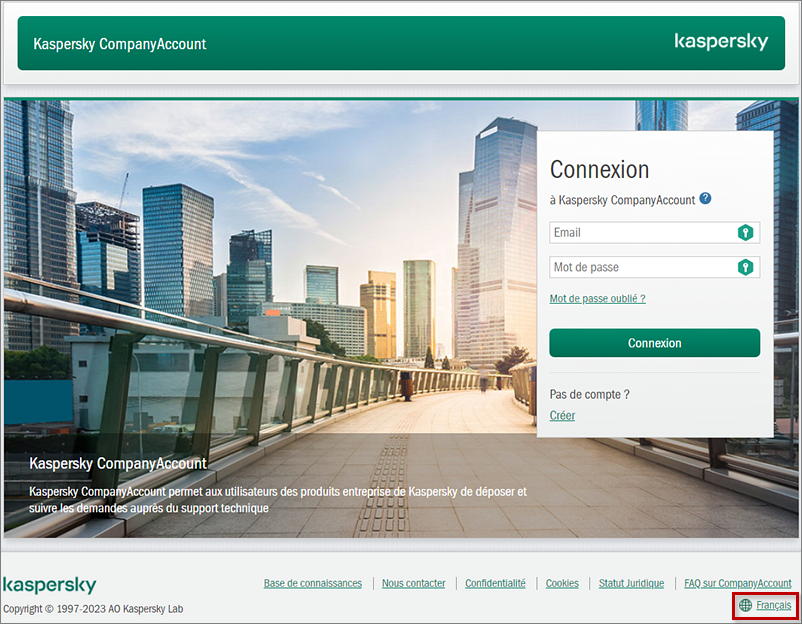802x624 pixels.
Task: Click the key icon in Email field
Action: (745, 233)
